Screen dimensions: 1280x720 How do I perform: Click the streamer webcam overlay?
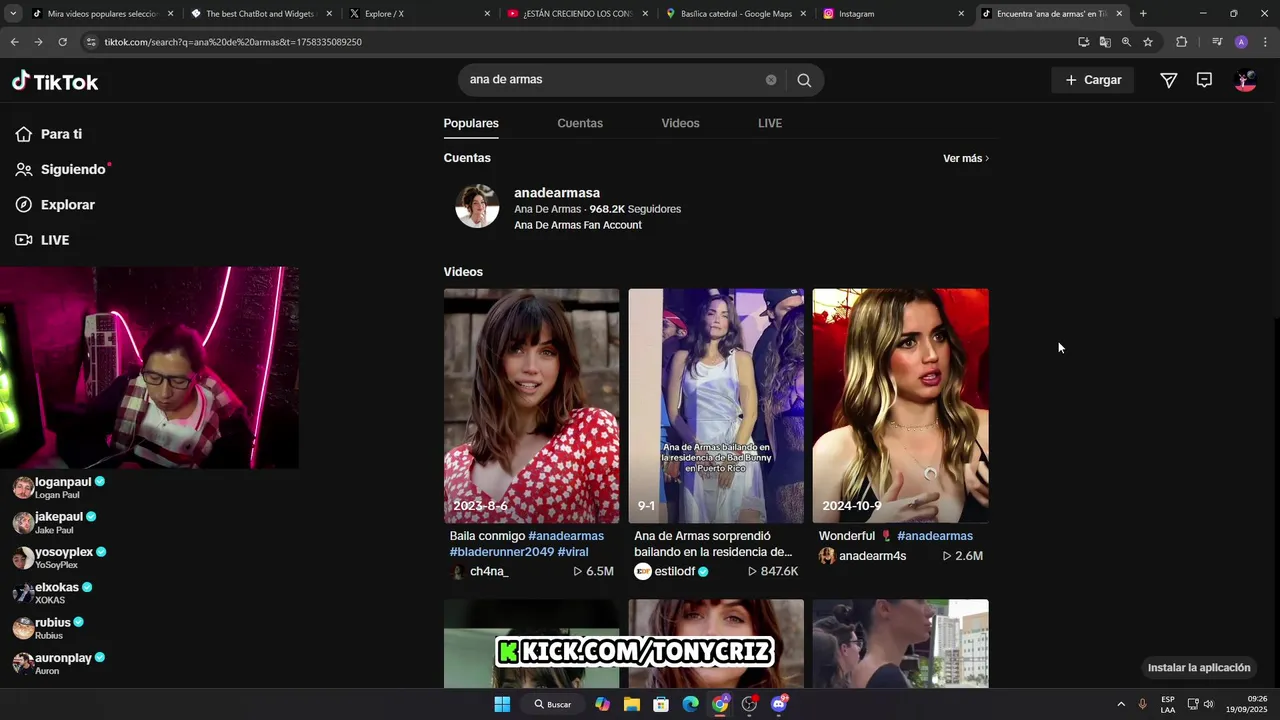149,367
